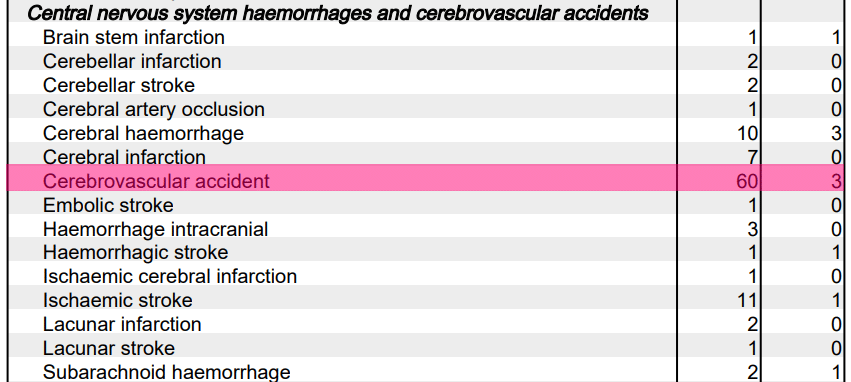This screenshot has height=382, width=851.
Task: Select the Subarachnoid haemorrhage text
Action: pyautogui.click(x=167, y=372)
